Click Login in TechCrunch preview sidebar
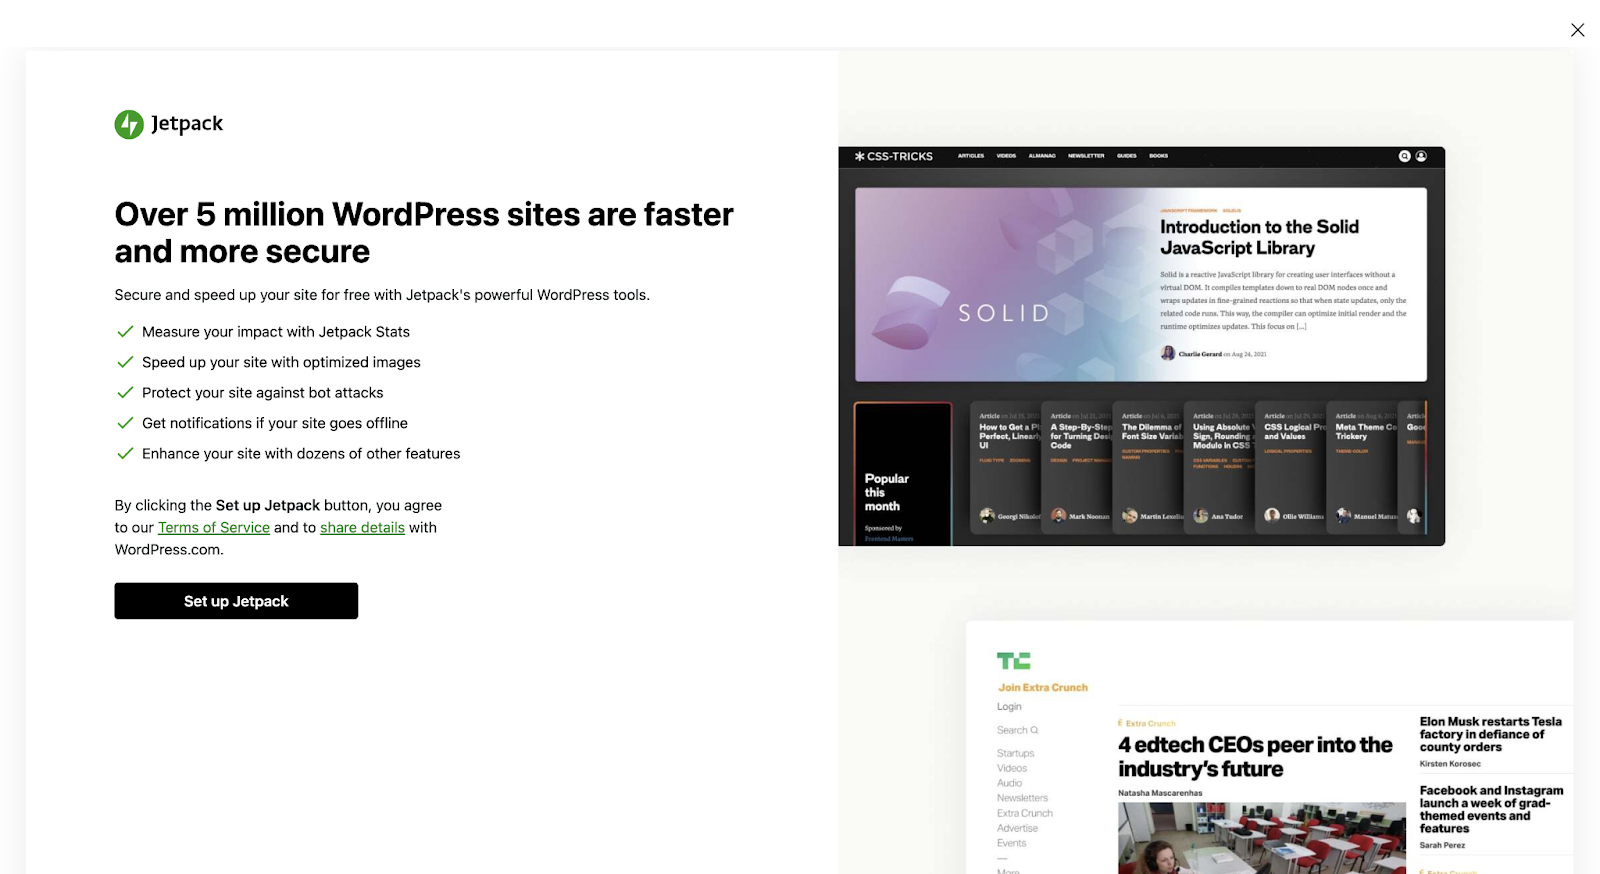The height and width of the screenshot is (874, 1600). (x=1009, y=706)
